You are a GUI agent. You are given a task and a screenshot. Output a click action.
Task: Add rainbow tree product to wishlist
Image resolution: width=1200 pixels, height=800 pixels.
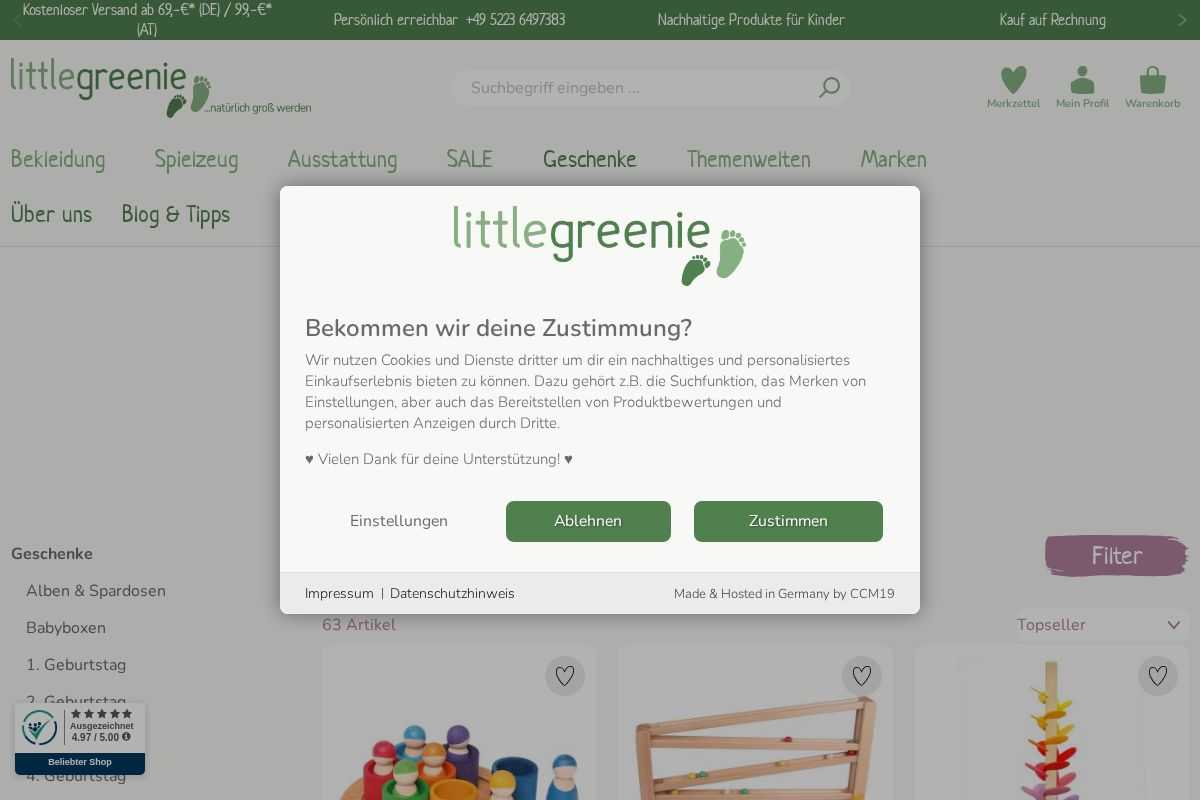tap(1158, 676)
